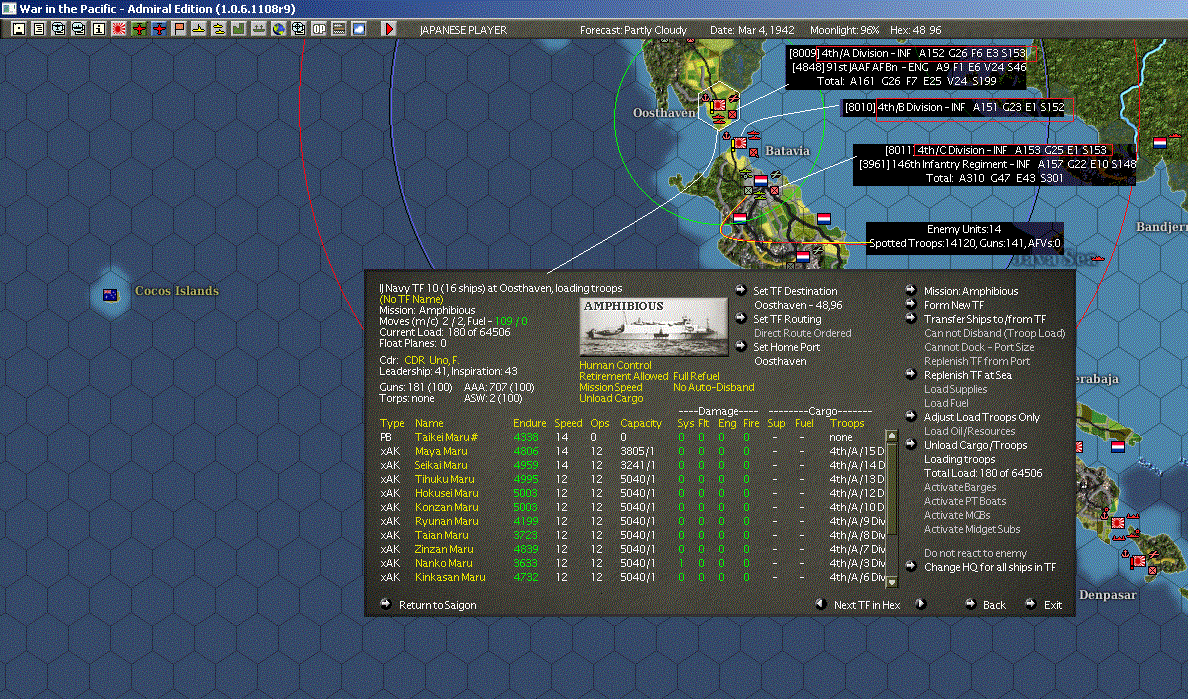Viewport: 1188px width, 699px height.
Task: Select ship Kinkasan Maru in list
Action: 450,577
